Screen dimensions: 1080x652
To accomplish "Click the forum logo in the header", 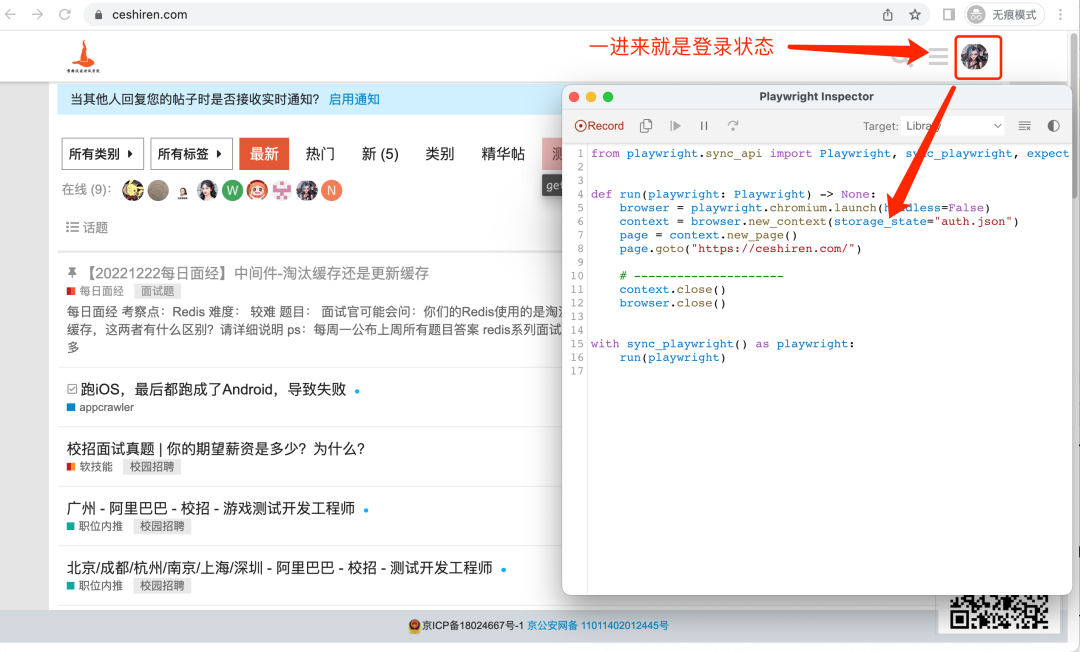I will pos(81,56).
